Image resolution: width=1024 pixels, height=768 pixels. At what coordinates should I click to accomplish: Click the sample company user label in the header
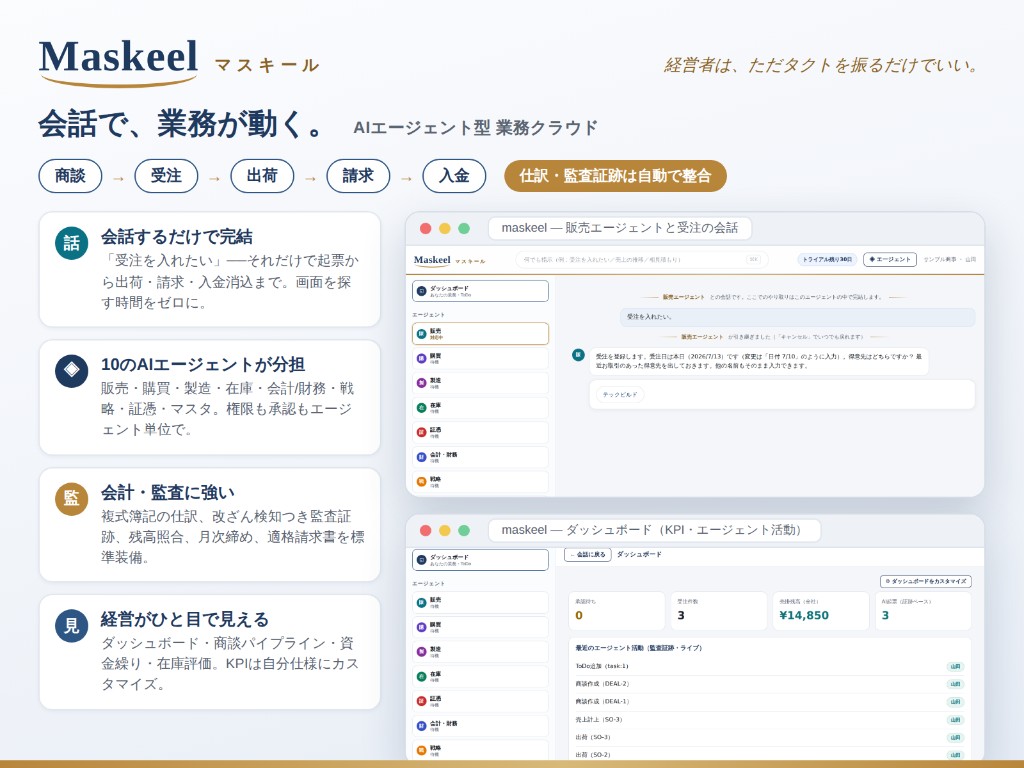coord(950,259)
